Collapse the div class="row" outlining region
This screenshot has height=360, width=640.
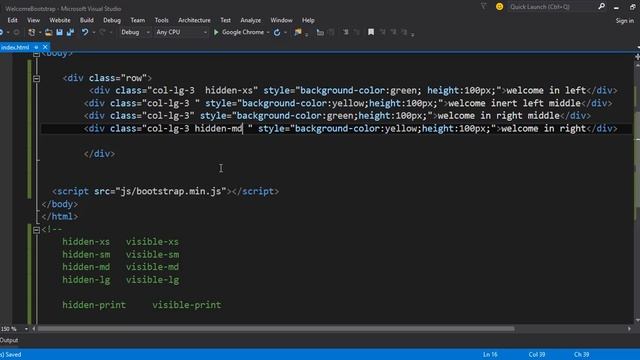[36, 78]
